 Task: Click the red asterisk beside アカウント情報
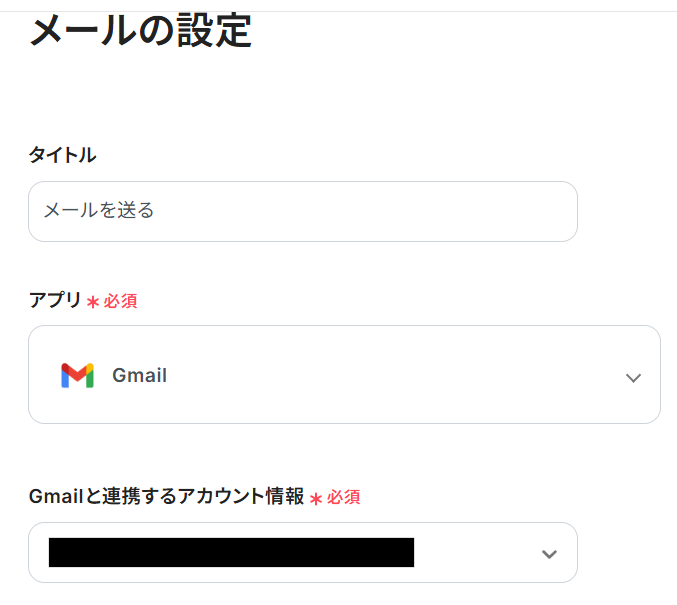coord(316,498)
